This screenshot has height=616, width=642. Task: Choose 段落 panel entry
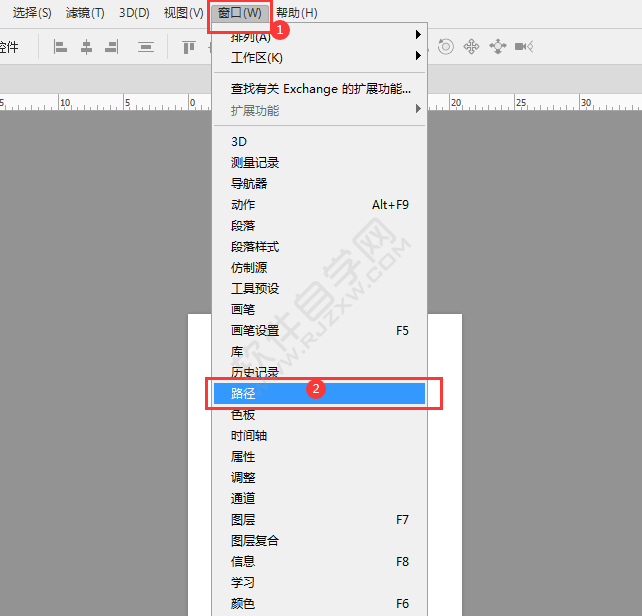coord(319,226)
